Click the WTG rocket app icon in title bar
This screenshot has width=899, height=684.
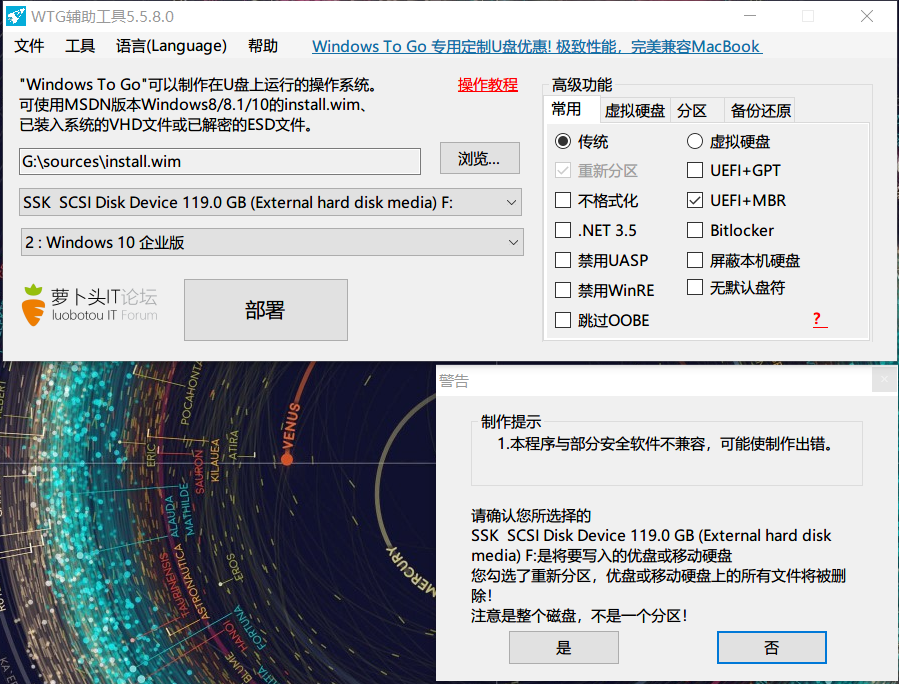point(15,16)
